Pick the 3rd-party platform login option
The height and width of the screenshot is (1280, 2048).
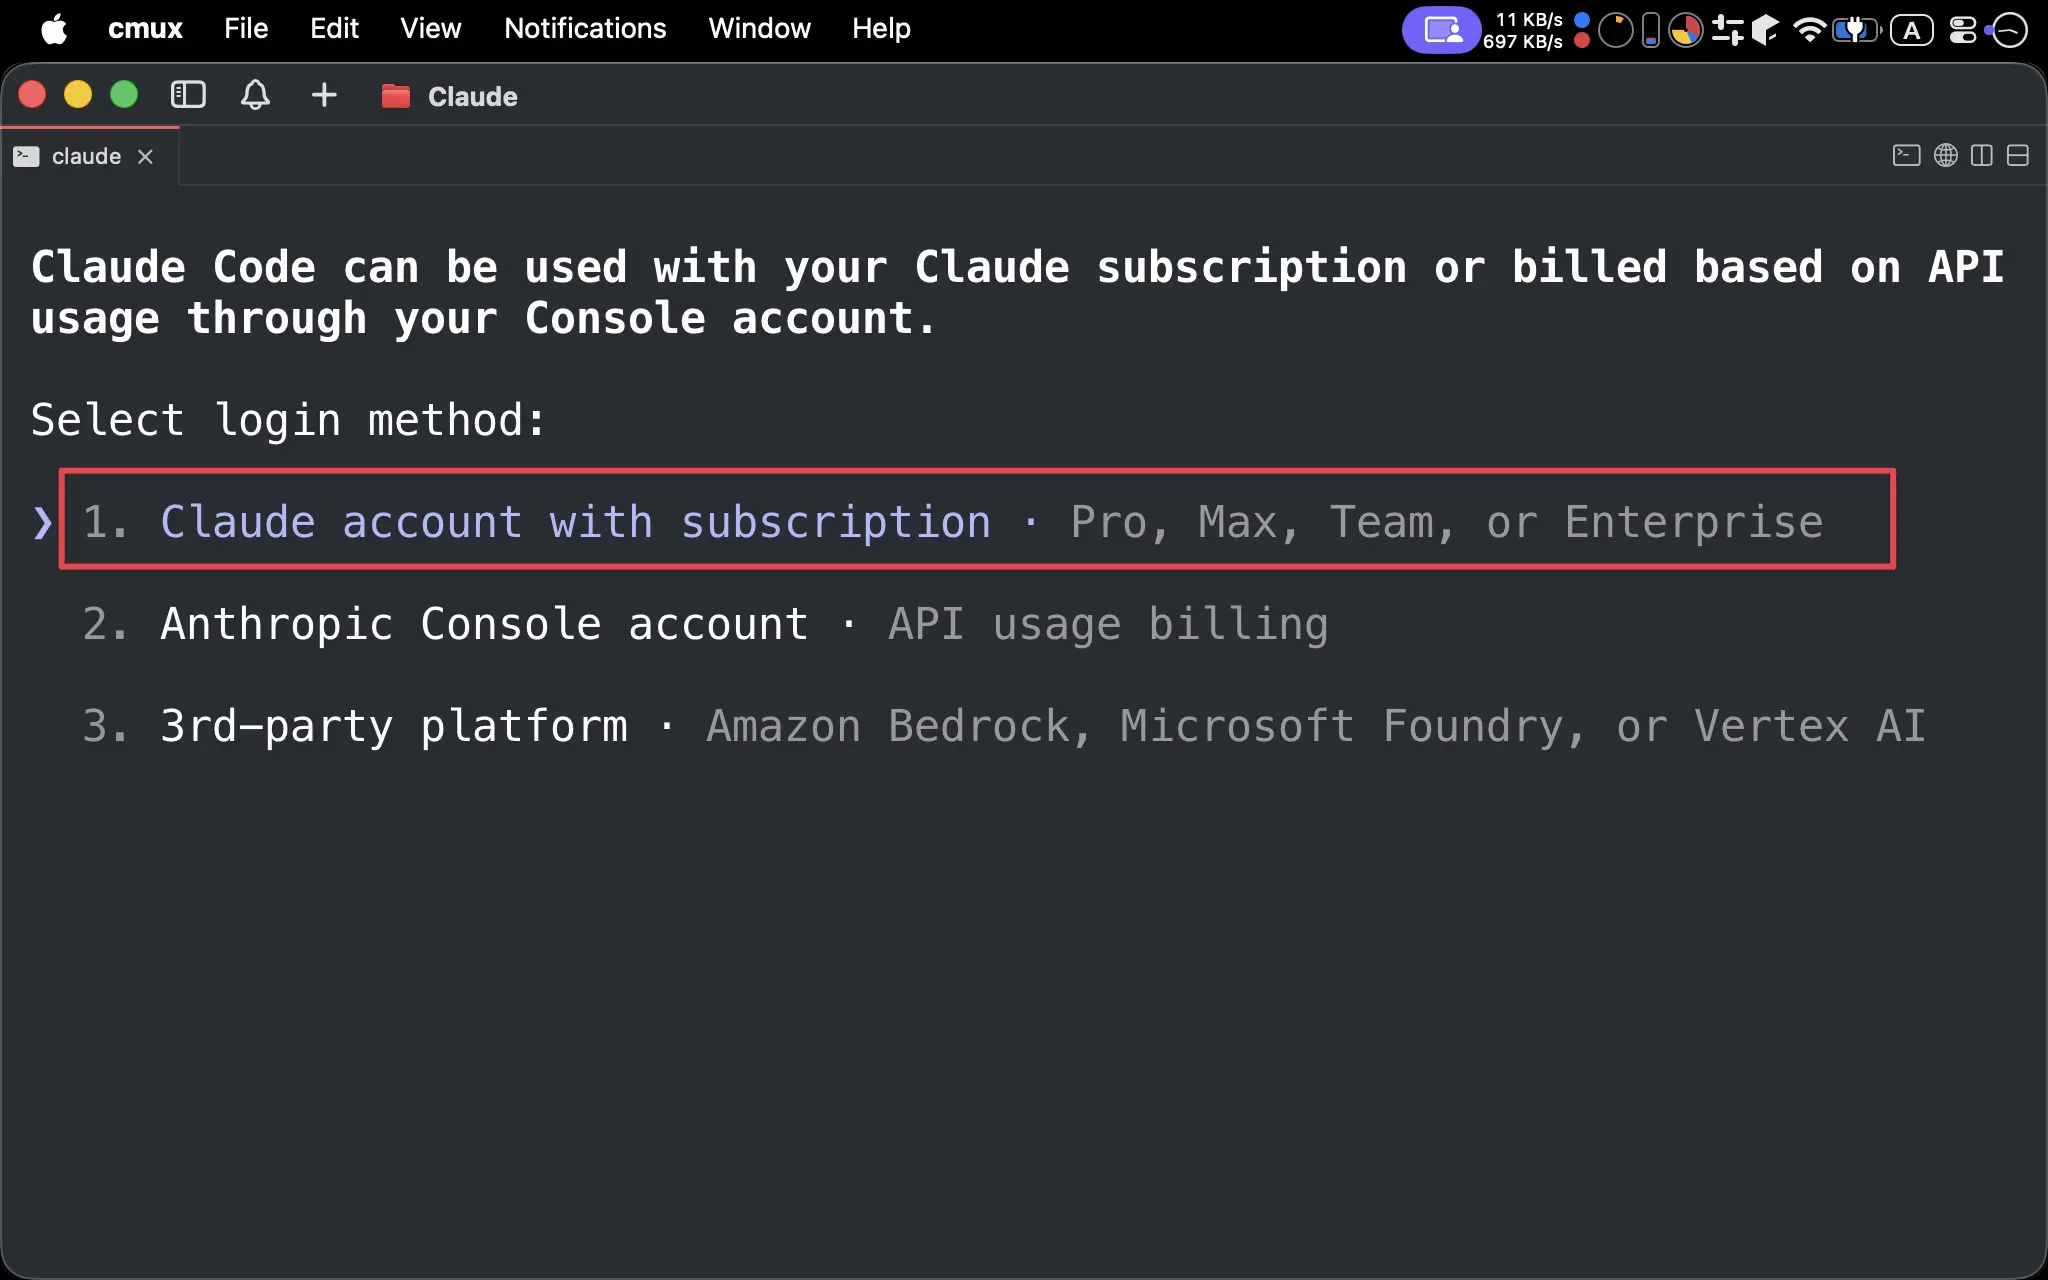click(x=1004, y=726)
